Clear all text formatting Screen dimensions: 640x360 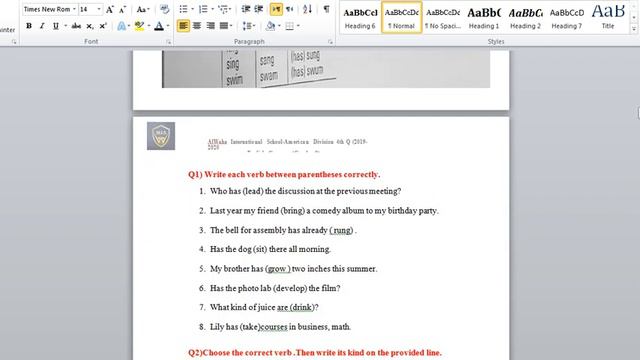pos(164,9)
